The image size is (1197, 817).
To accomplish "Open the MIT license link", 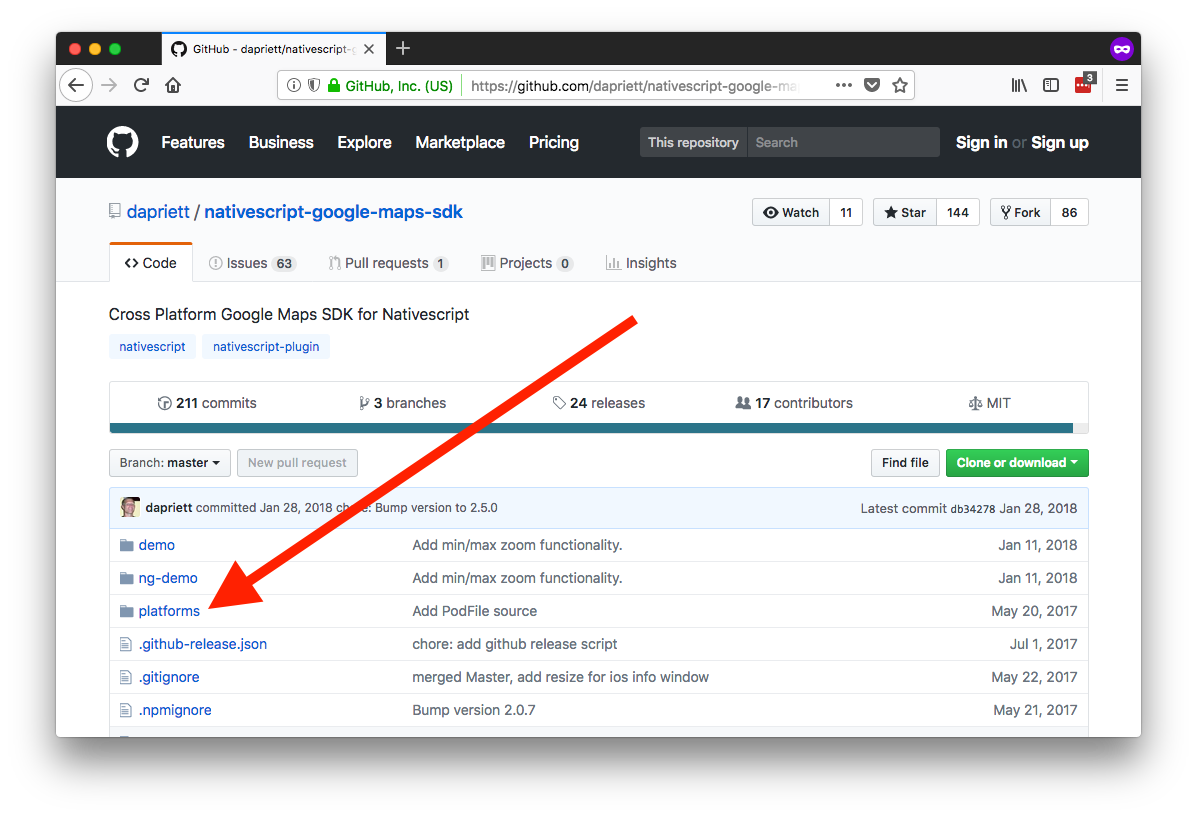I will [989, 402].
